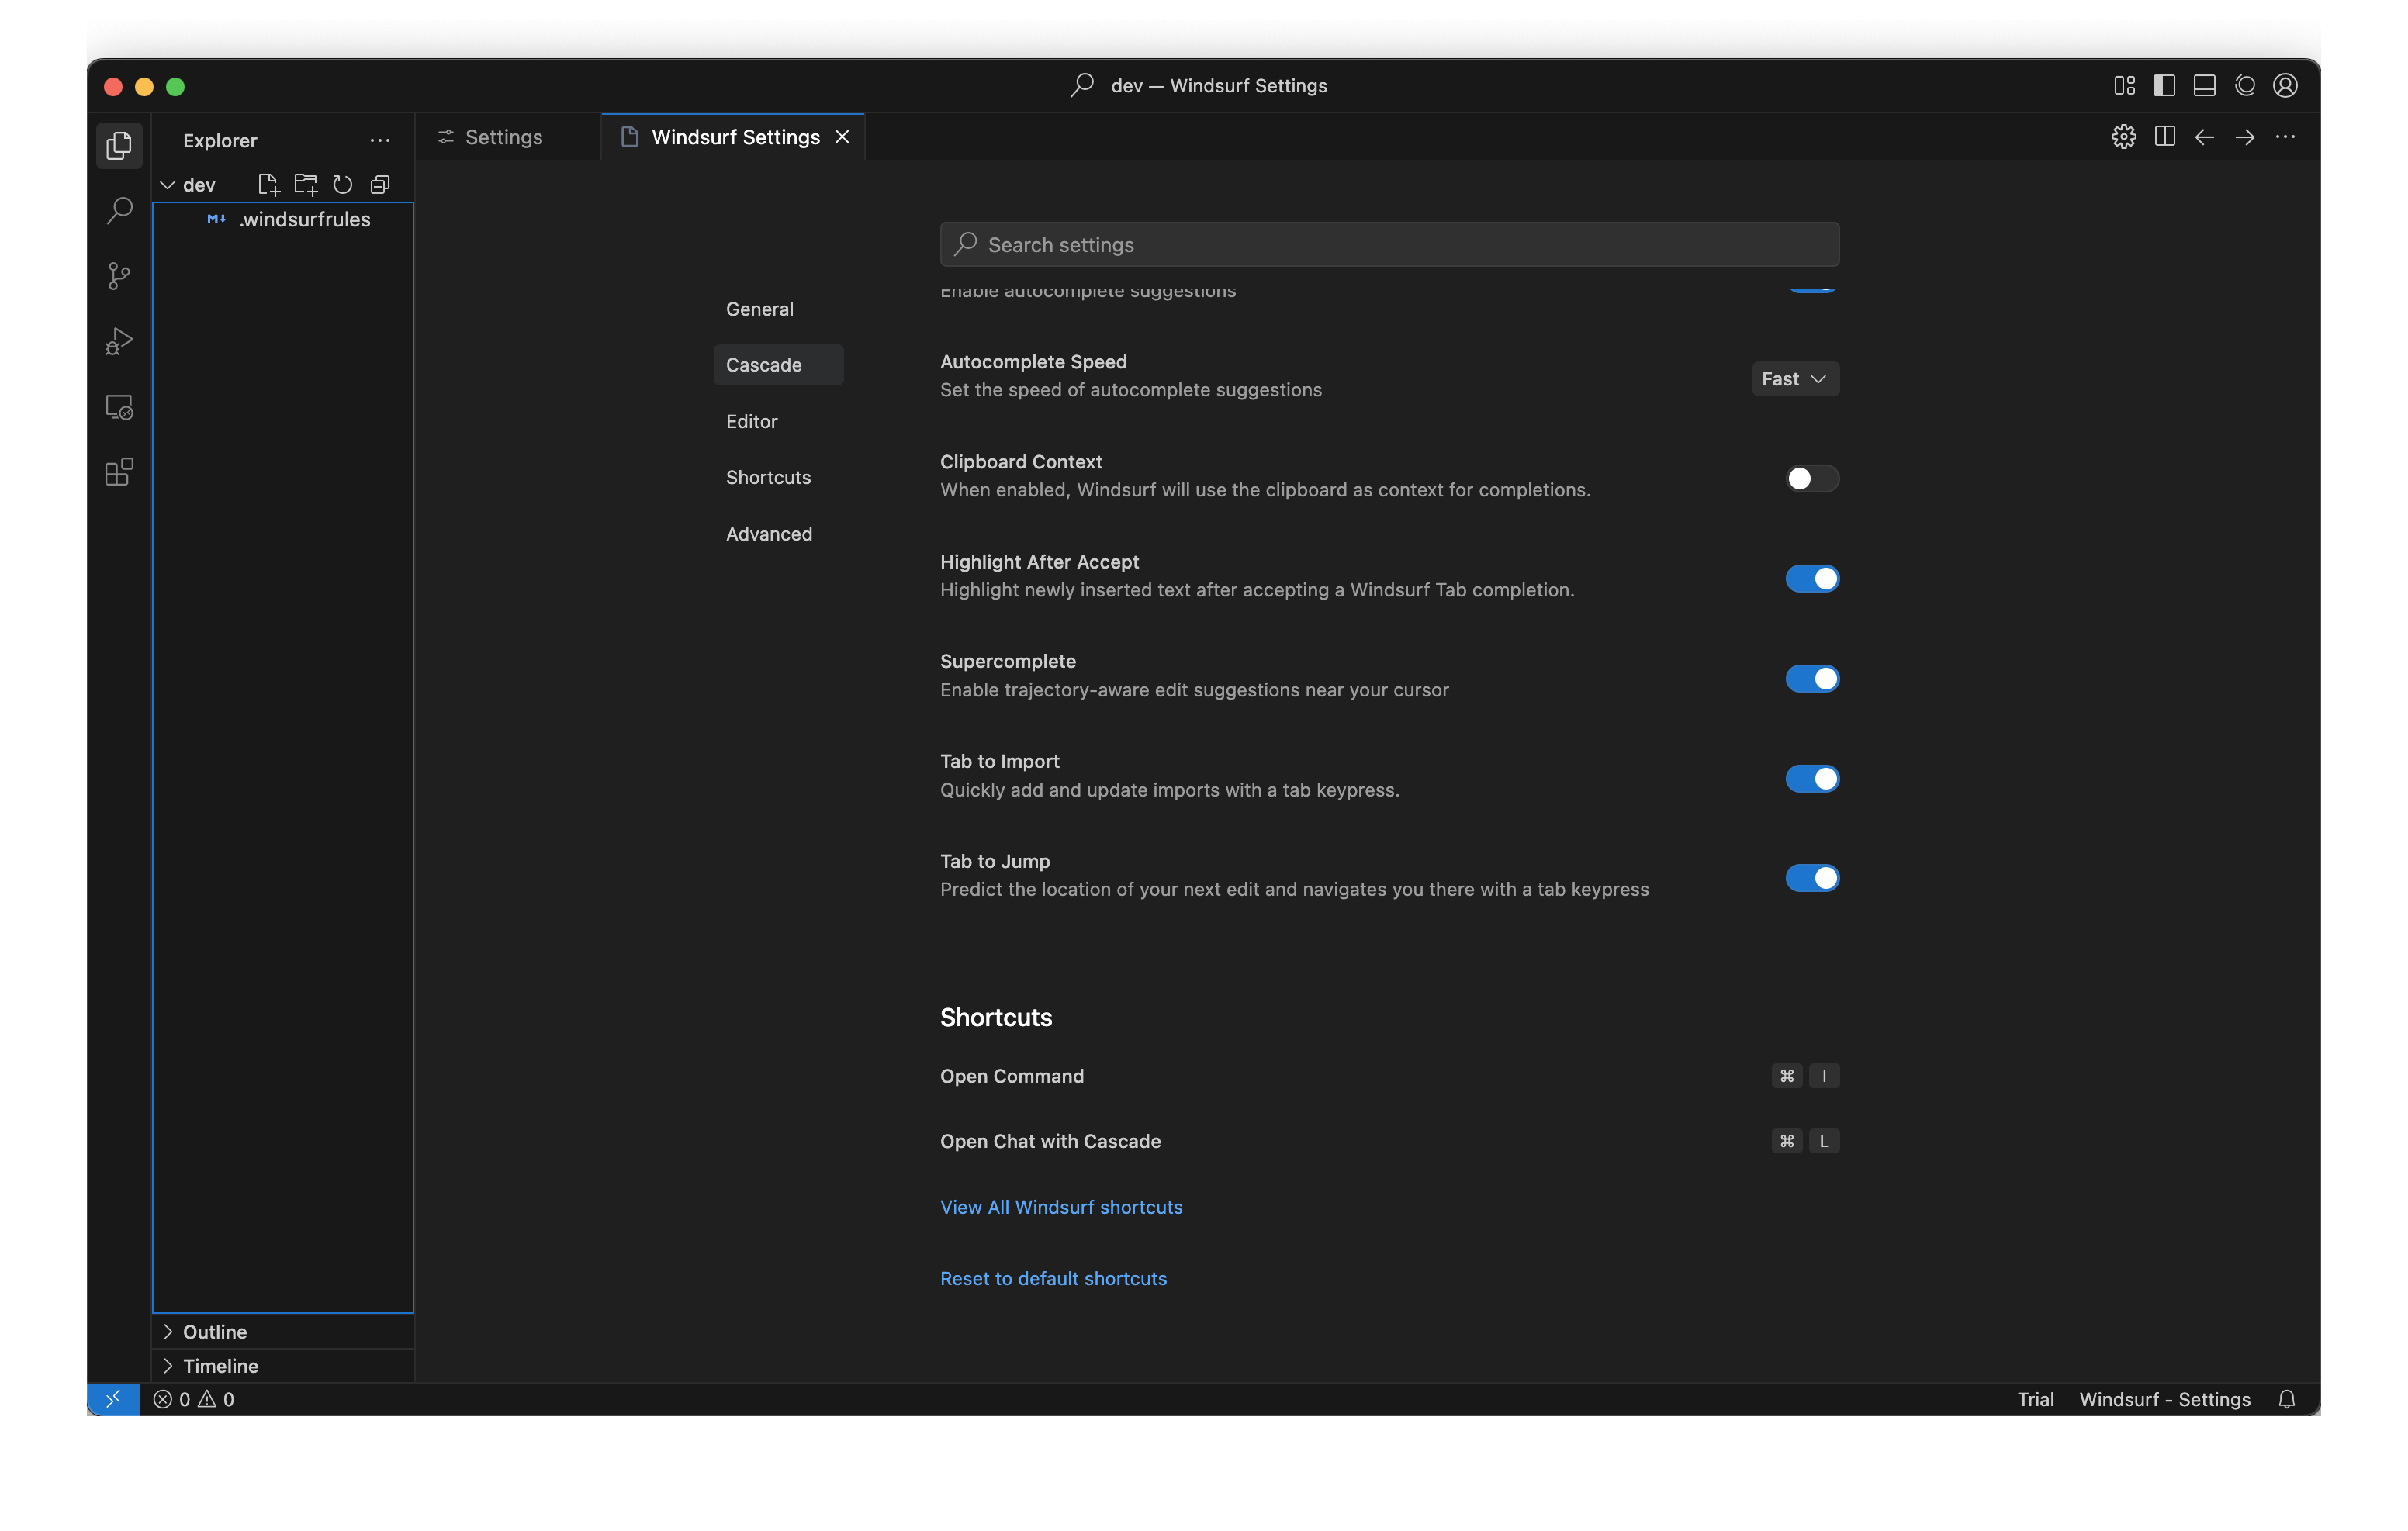Open the Extensions view icon
Screen dimensions: 2408x1531
[119, 472]
